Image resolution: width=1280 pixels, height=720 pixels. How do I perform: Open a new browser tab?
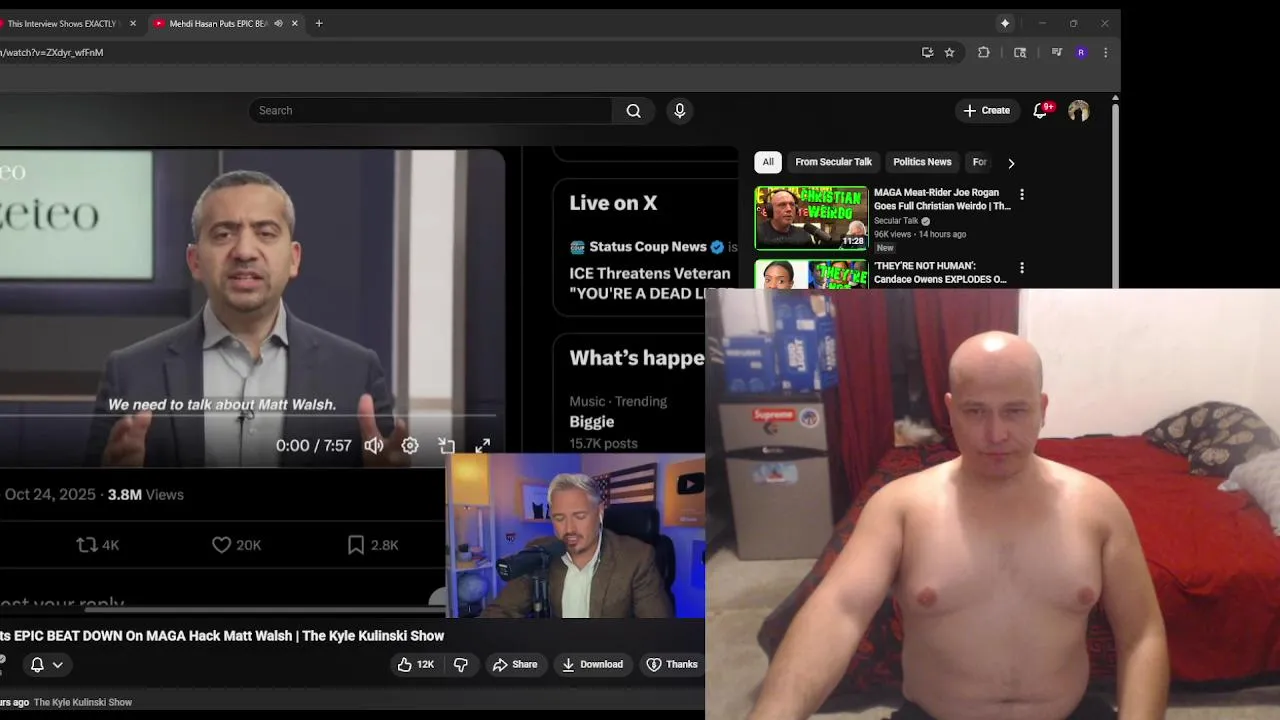pyautogui.click(x=319, y=24)
